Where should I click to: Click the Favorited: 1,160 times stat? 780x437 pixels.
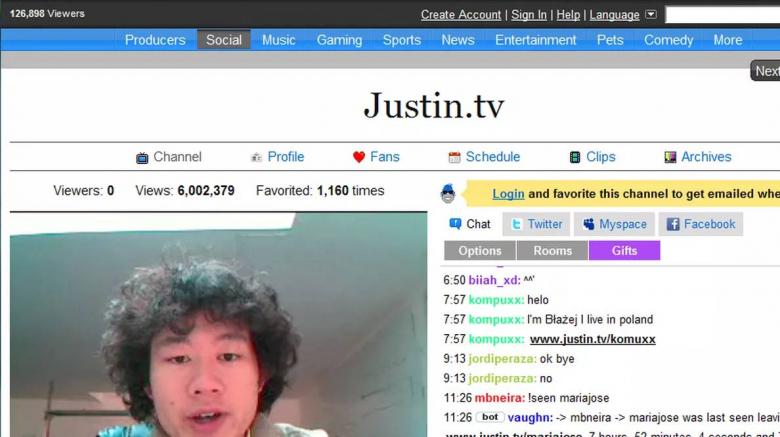320,191
